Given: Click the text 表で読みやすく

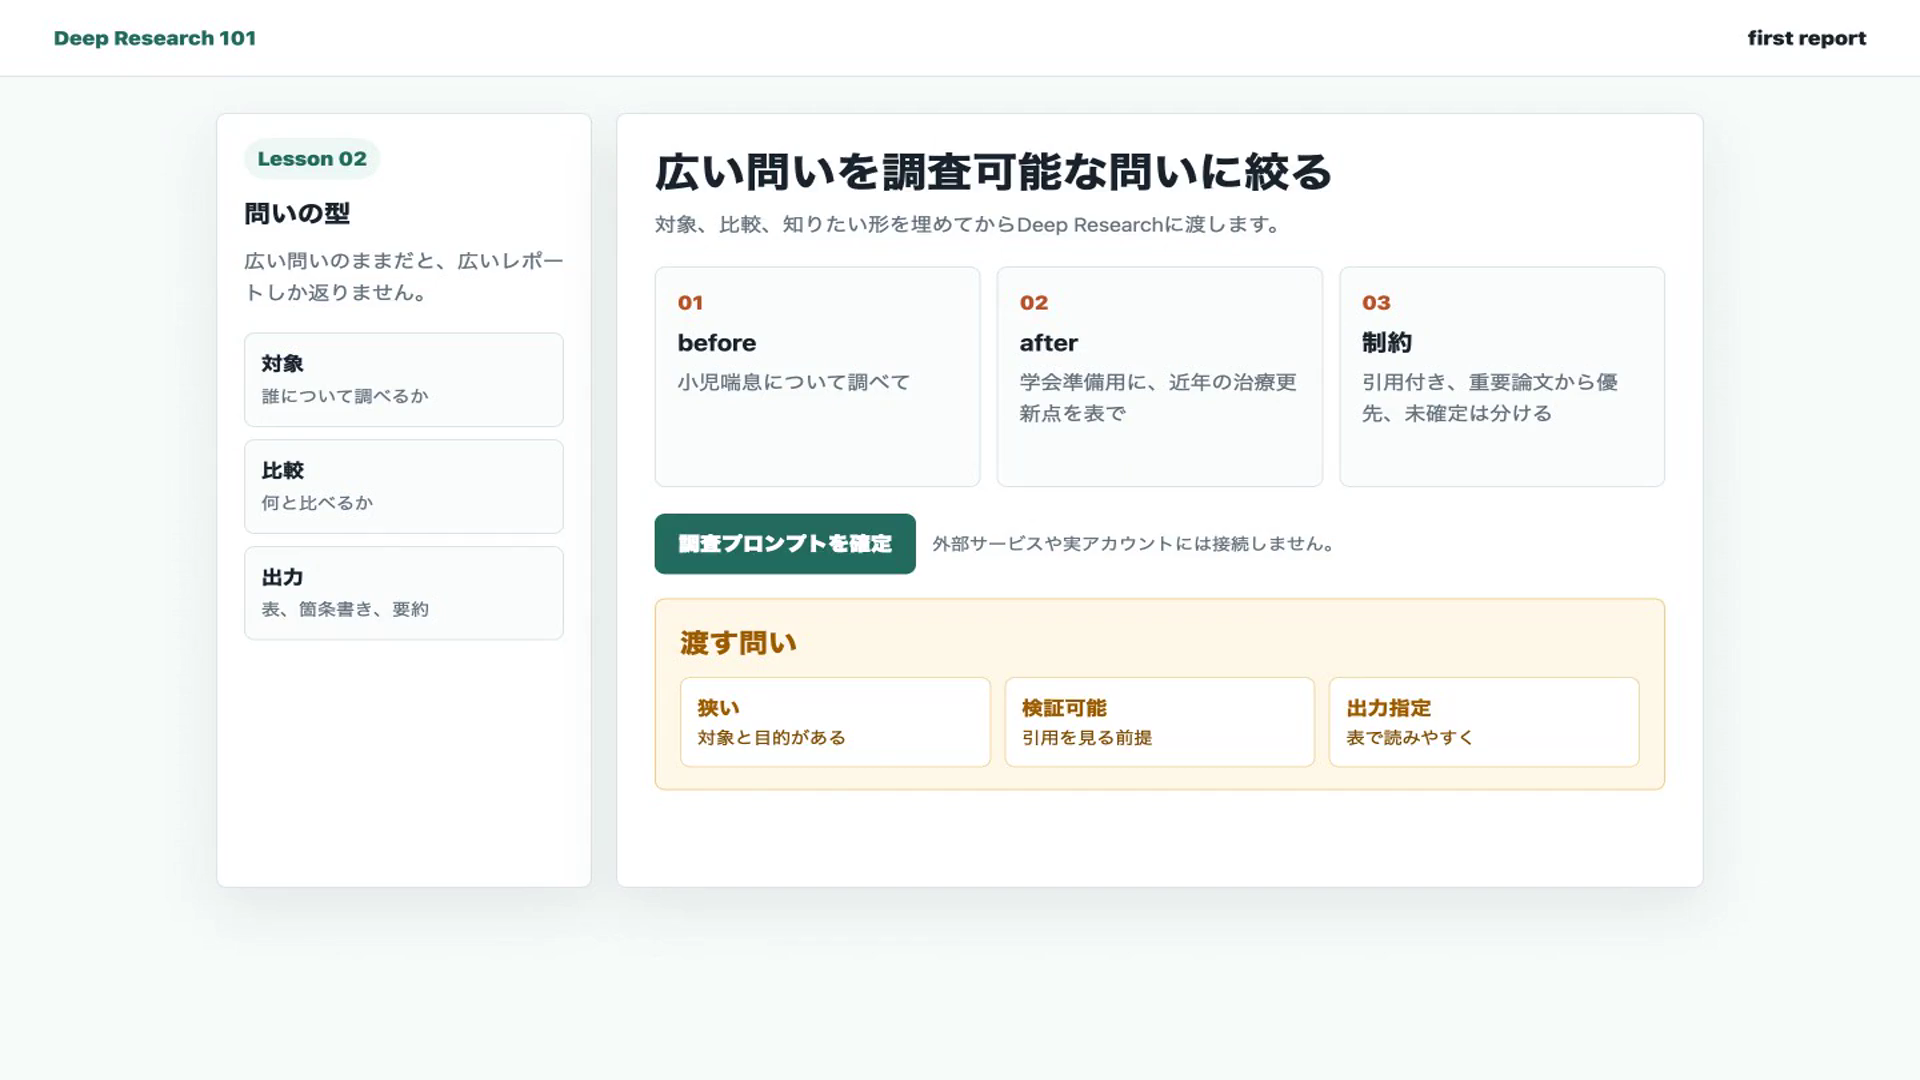Looking at the screenshot, I should (1410, 738).
